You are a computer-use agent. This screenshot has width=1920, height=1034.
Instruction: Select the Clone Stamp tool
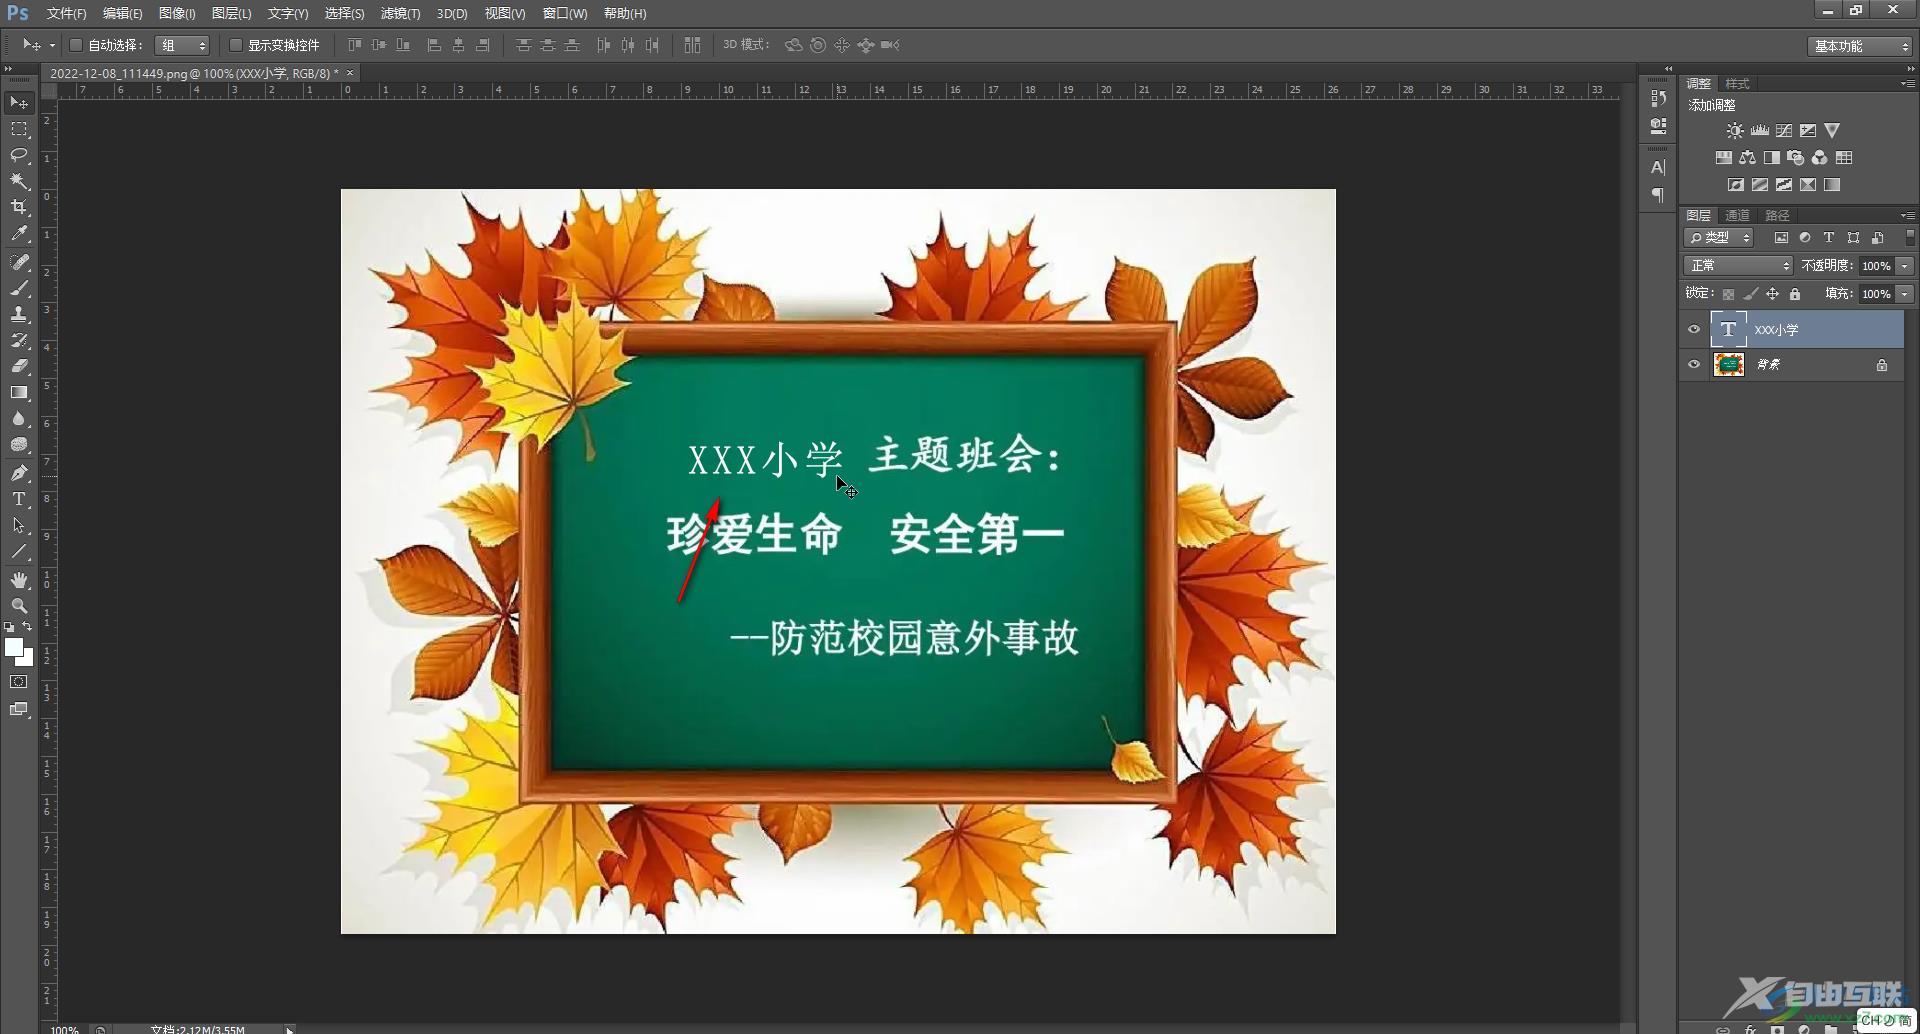pyautogui.click(x=19, y=314)
